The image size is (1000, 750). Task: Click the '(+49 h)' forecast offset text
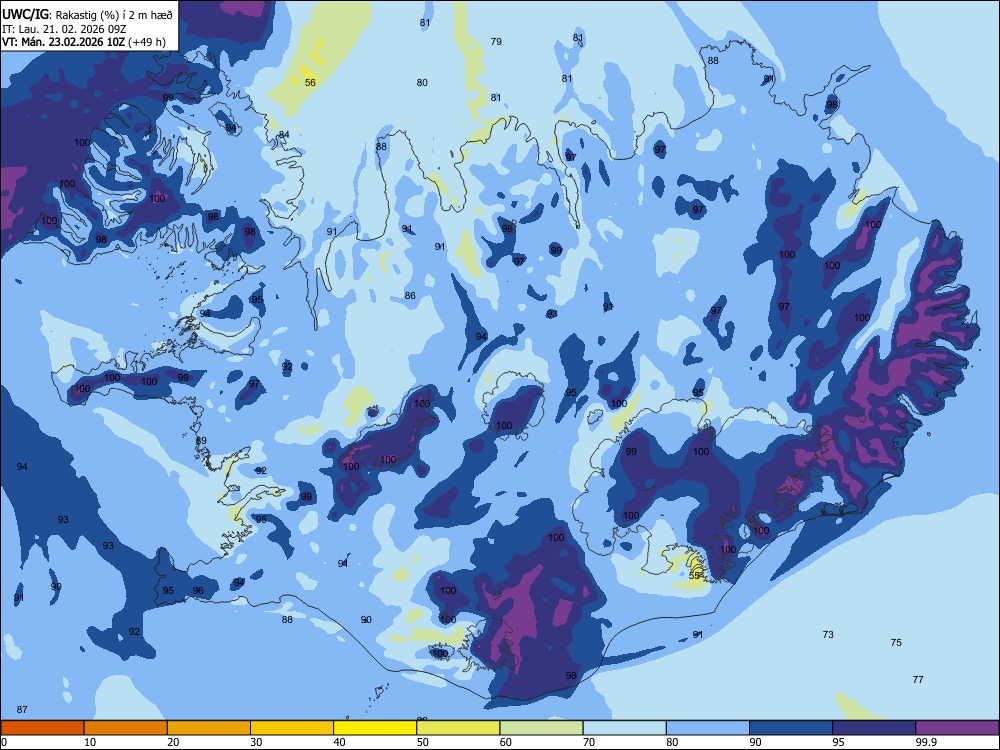tap(147, 42)
